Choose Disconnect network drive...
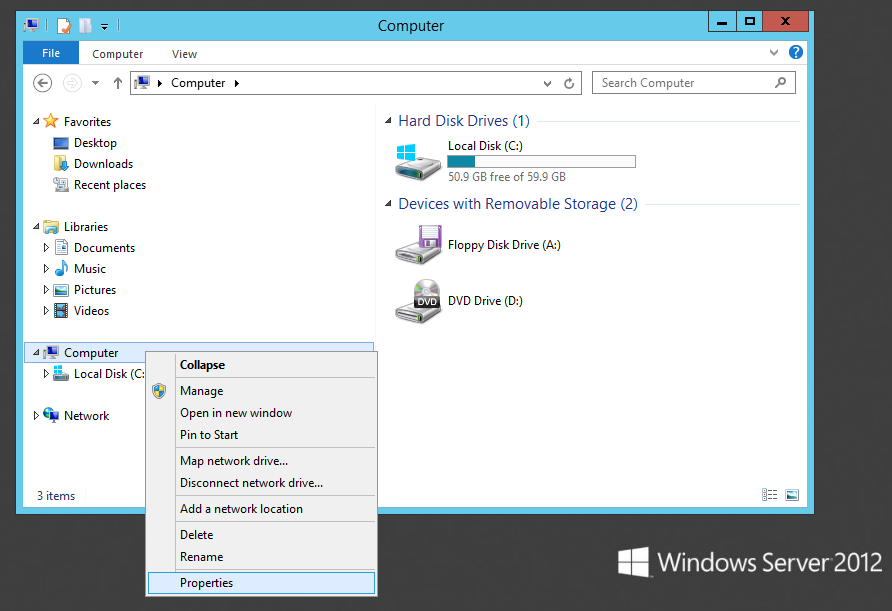This screenshot has width=892, height=611. click(x=261, y=483)
